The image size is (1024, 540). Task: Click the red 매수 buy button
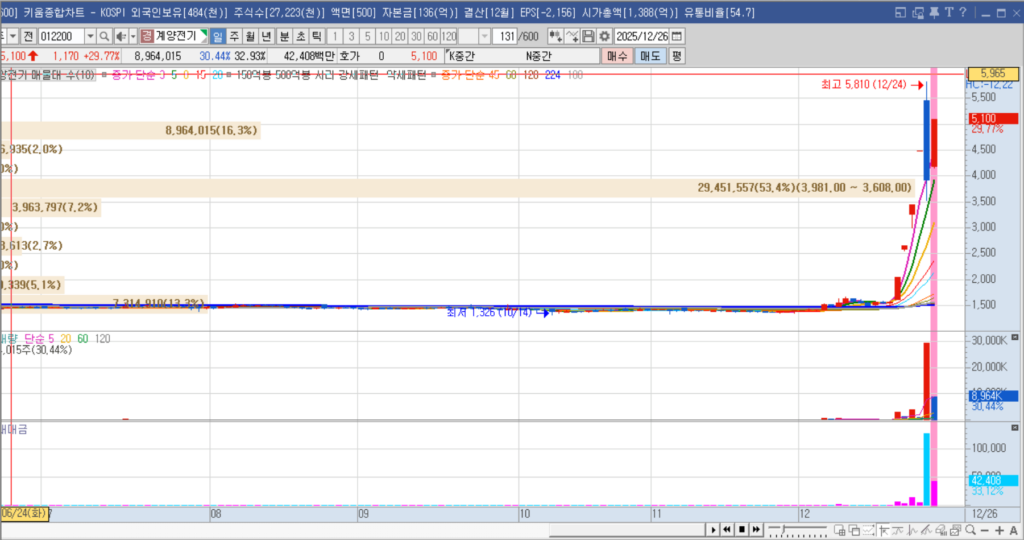click(617, 56)
